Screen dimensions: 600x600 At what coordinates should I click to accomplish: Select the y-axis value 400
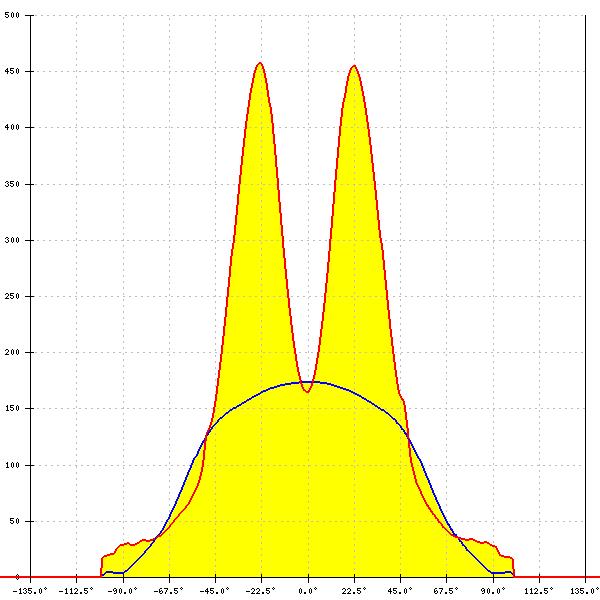11,127
